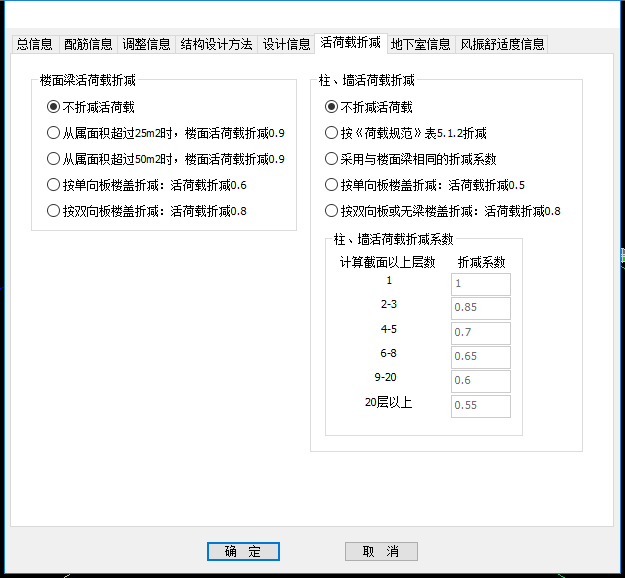
Task: Click the 9-20 floors coefficient field 0.6
Action: (x=481, y=381)
